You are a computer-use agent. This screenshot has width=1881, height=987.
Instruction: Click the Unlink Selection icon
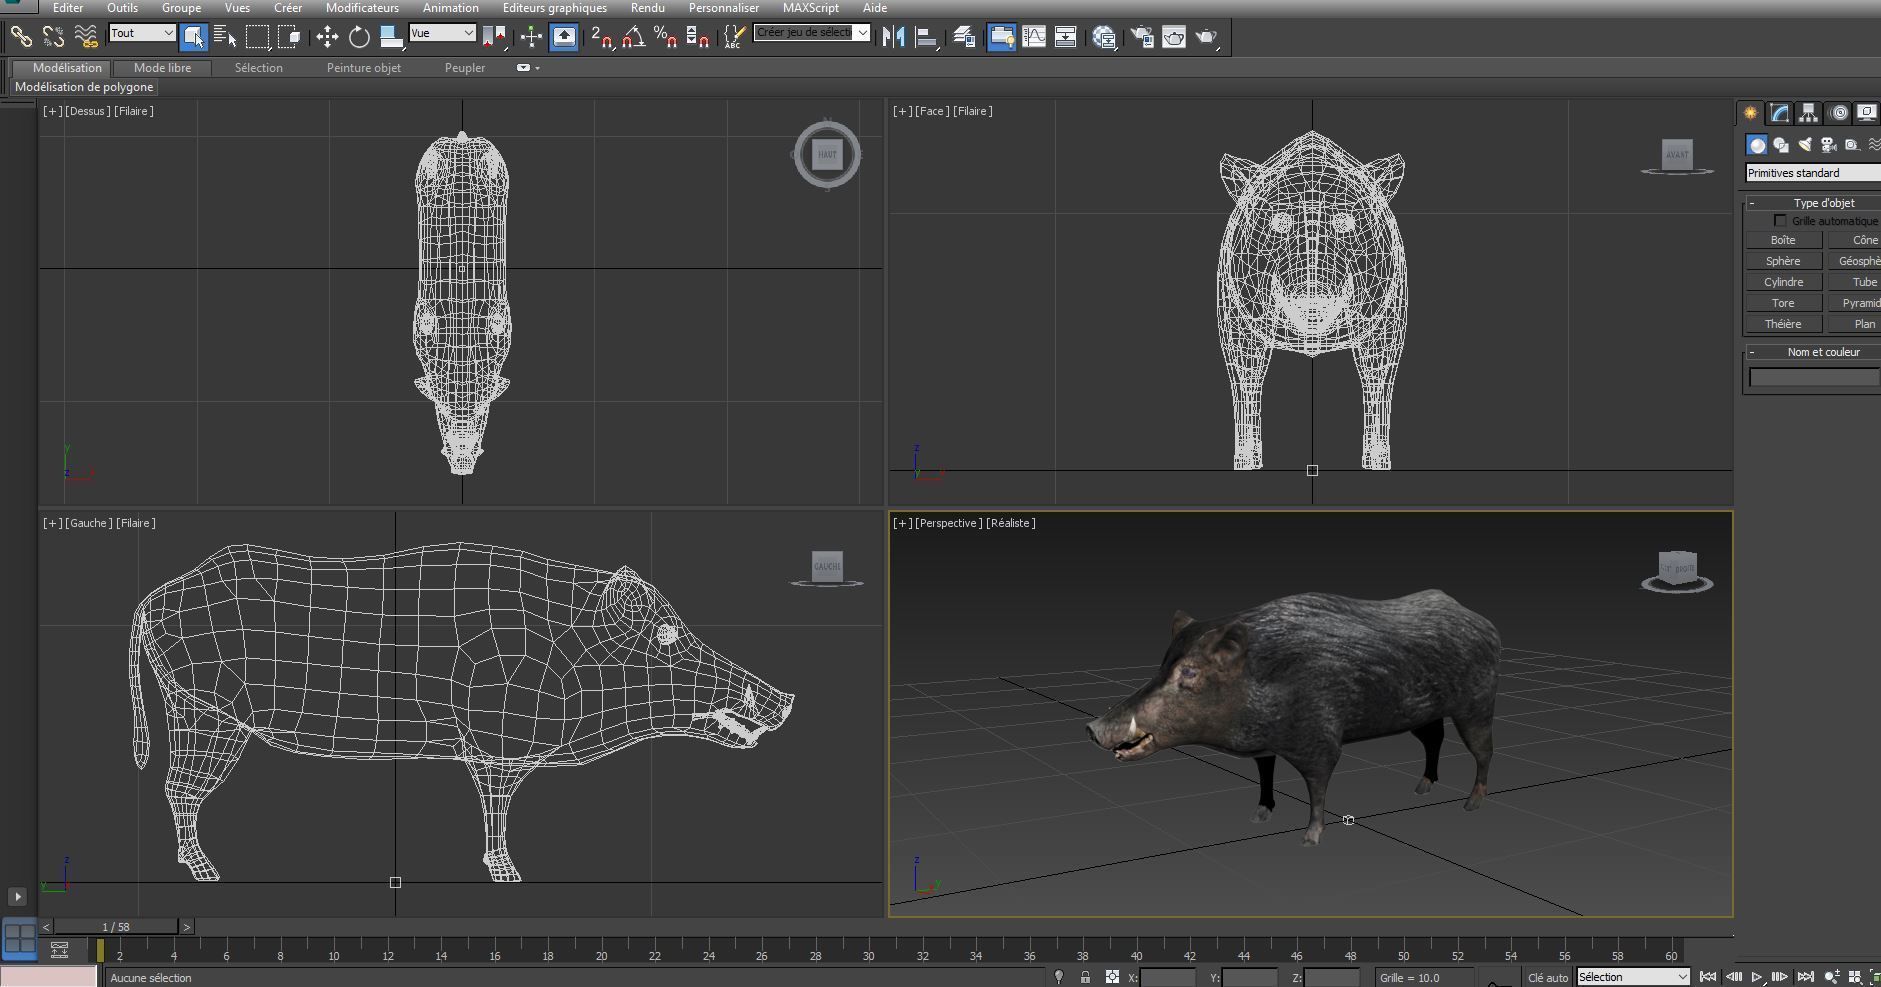pyautogui.click(x=53, y=37)
